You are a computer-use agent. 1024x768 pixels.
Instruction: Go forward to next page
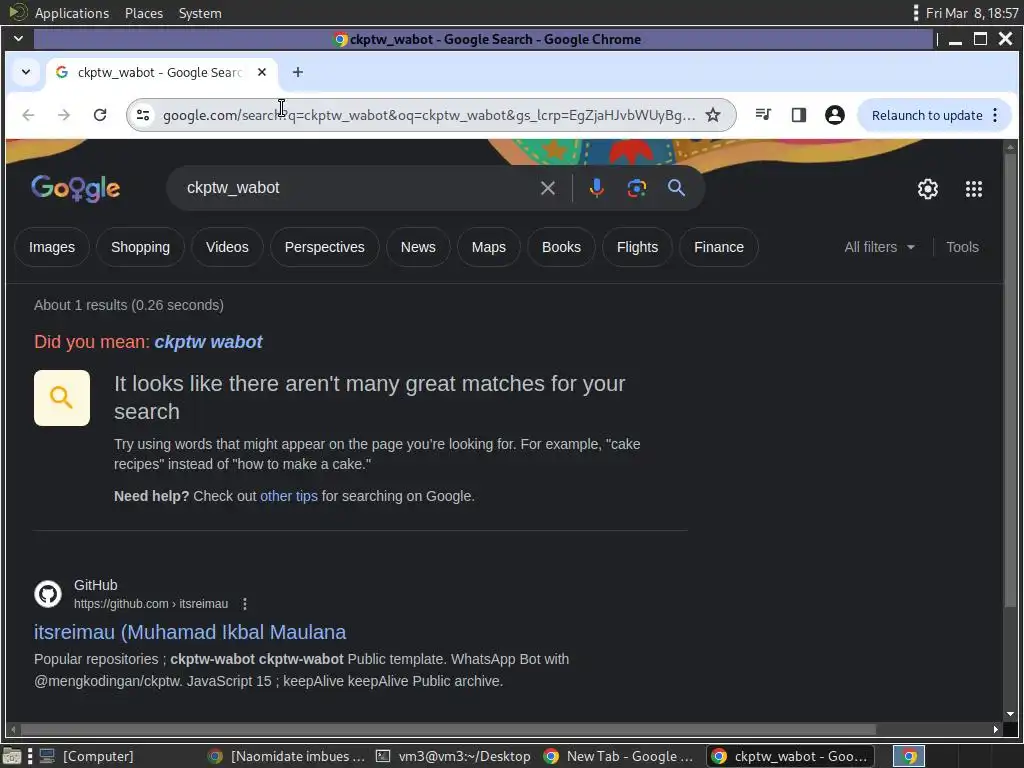click(x=63, y=115)
